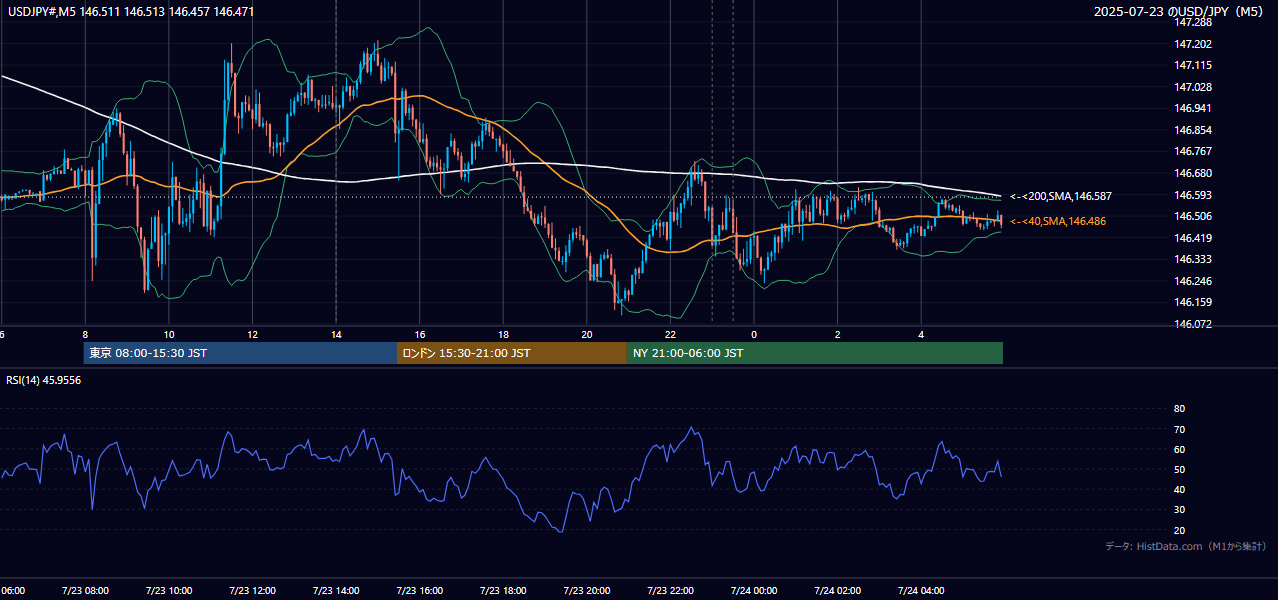Click RSI axis level 60
1278x600 pixels.
(x=1180, y=449)
